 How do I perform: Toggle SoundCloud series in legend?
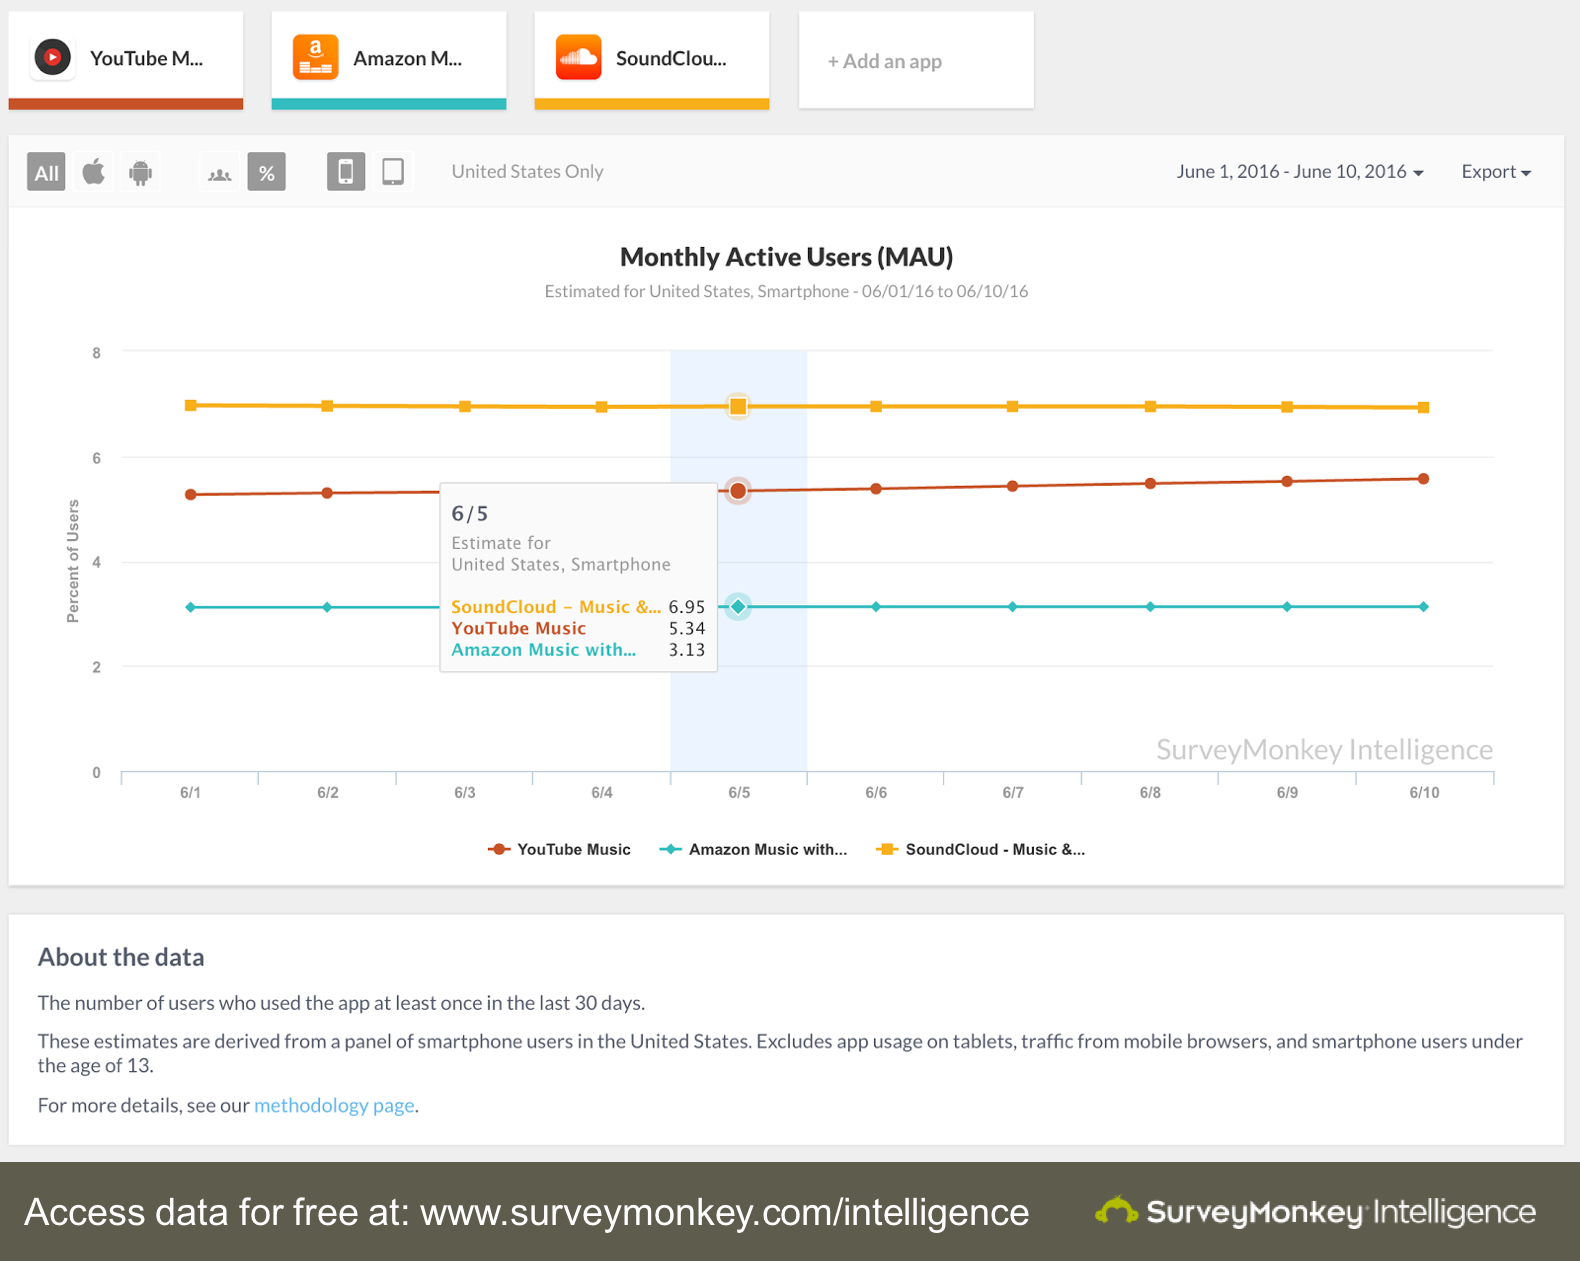980,849
